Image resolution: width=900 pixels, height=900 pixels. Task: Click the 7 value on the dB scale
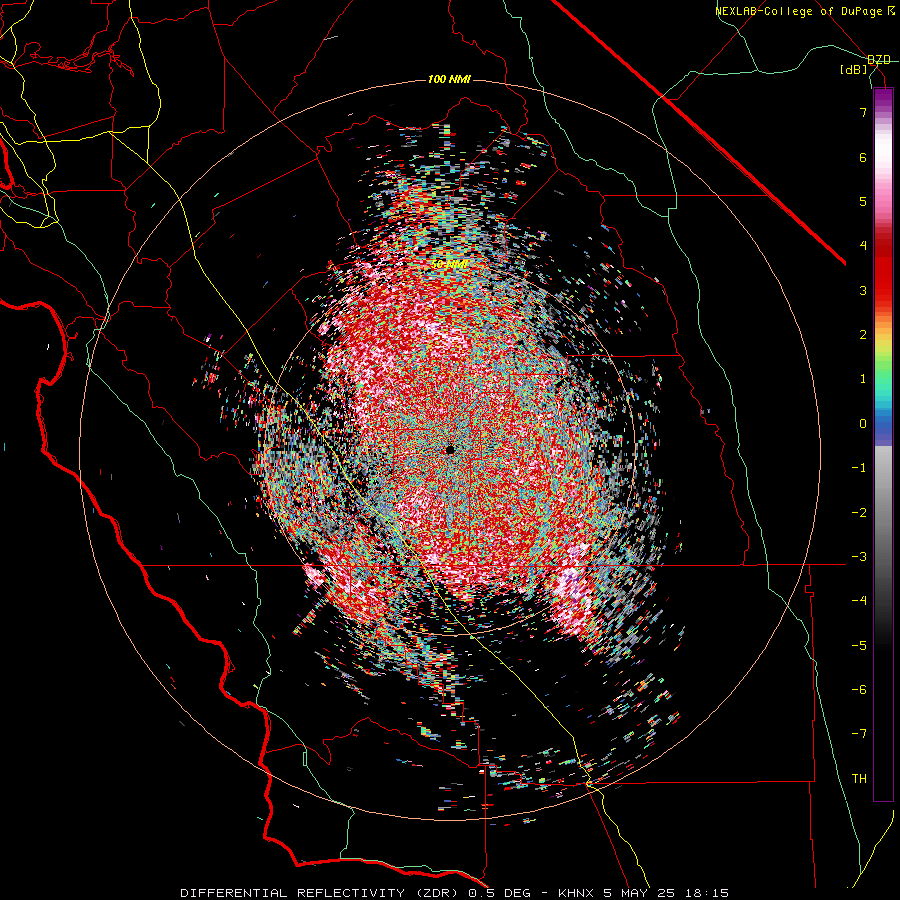tap(863, 112)
